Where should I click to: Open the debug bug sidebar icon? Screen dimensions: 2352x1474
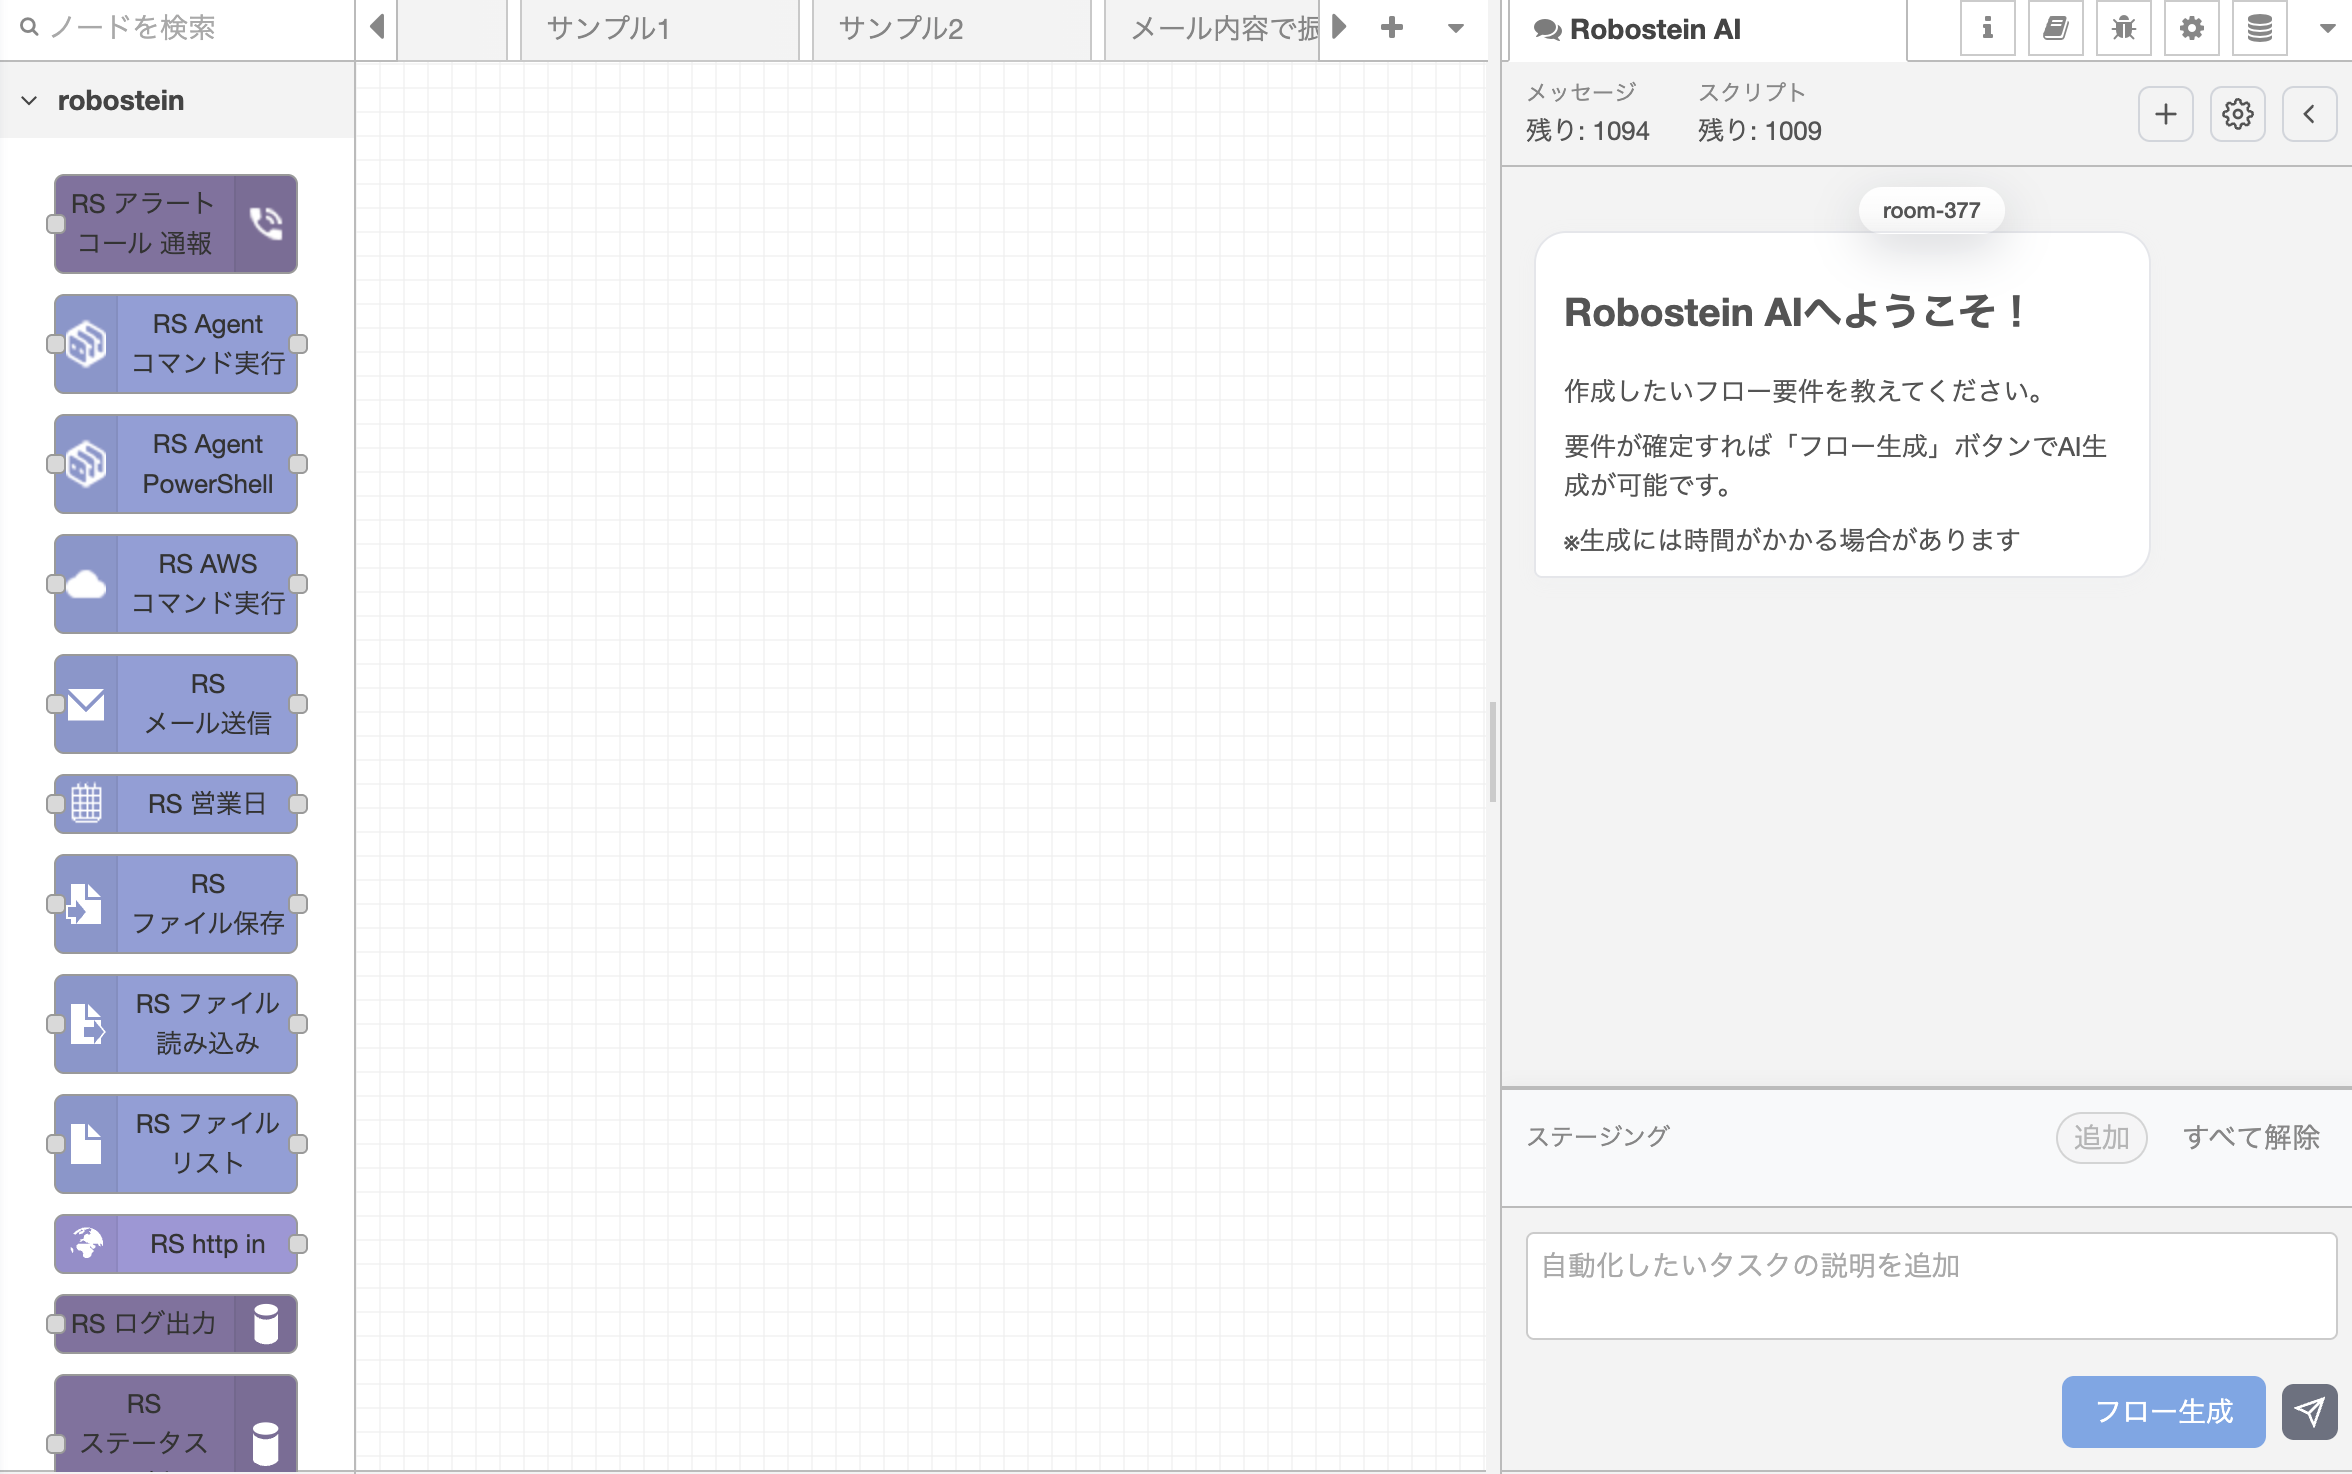point(2123,29)
